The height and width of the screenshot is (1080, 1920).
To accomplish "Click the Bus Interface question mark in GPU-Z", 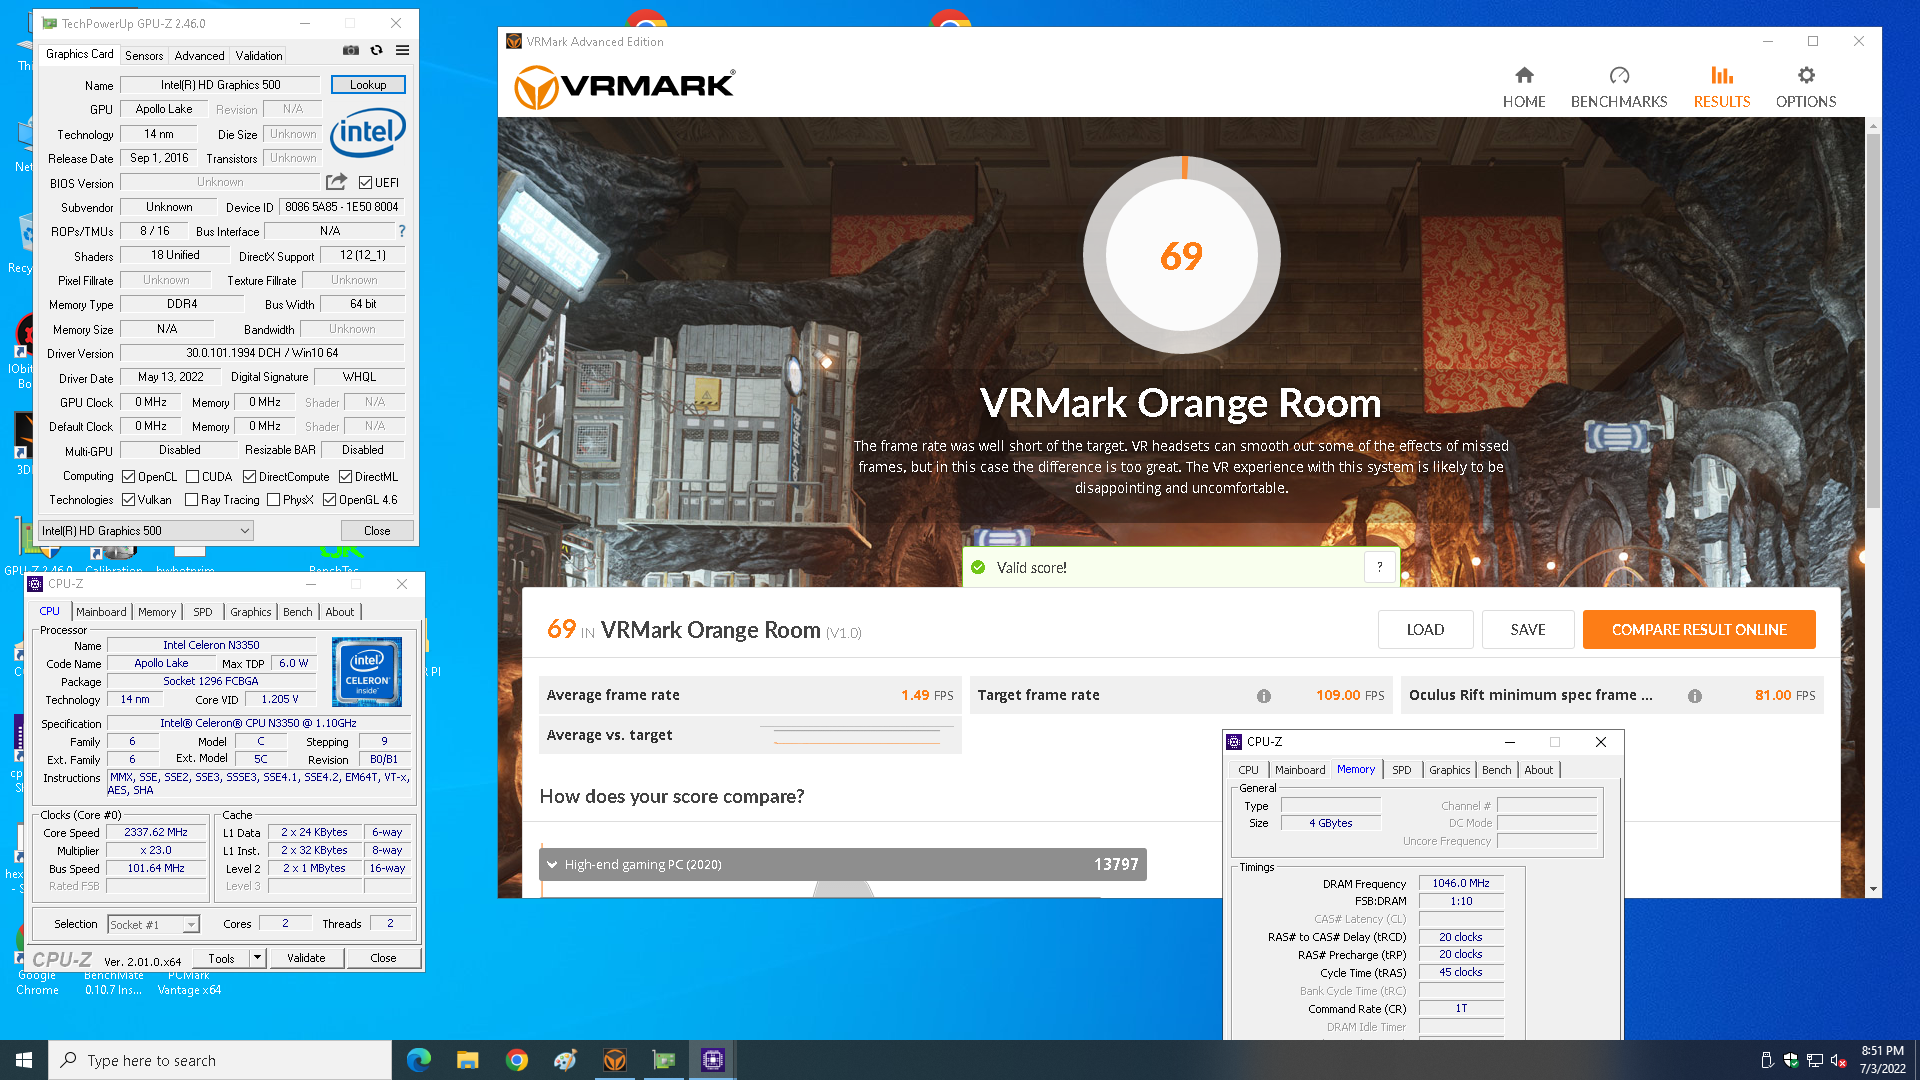I will pyautogui.click(x=402, y=231).
